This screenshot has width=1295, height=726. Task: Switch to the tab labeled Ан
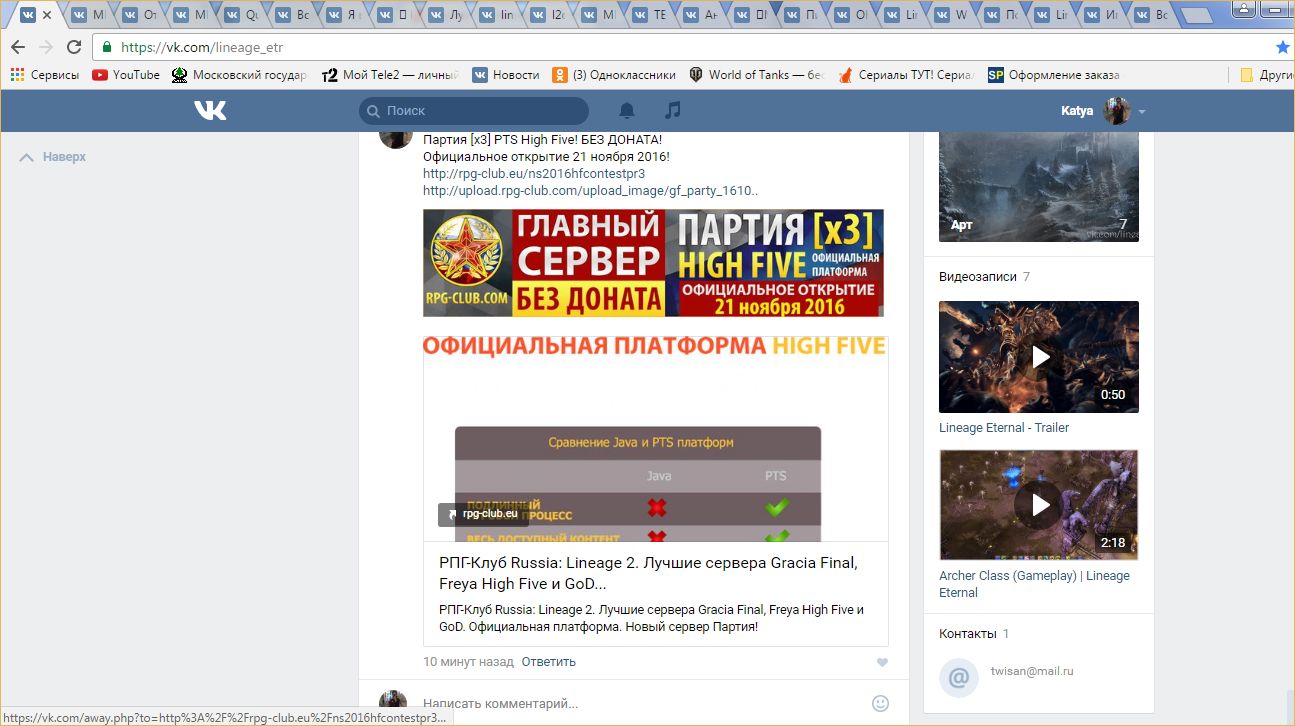click(x=703, y=15)
